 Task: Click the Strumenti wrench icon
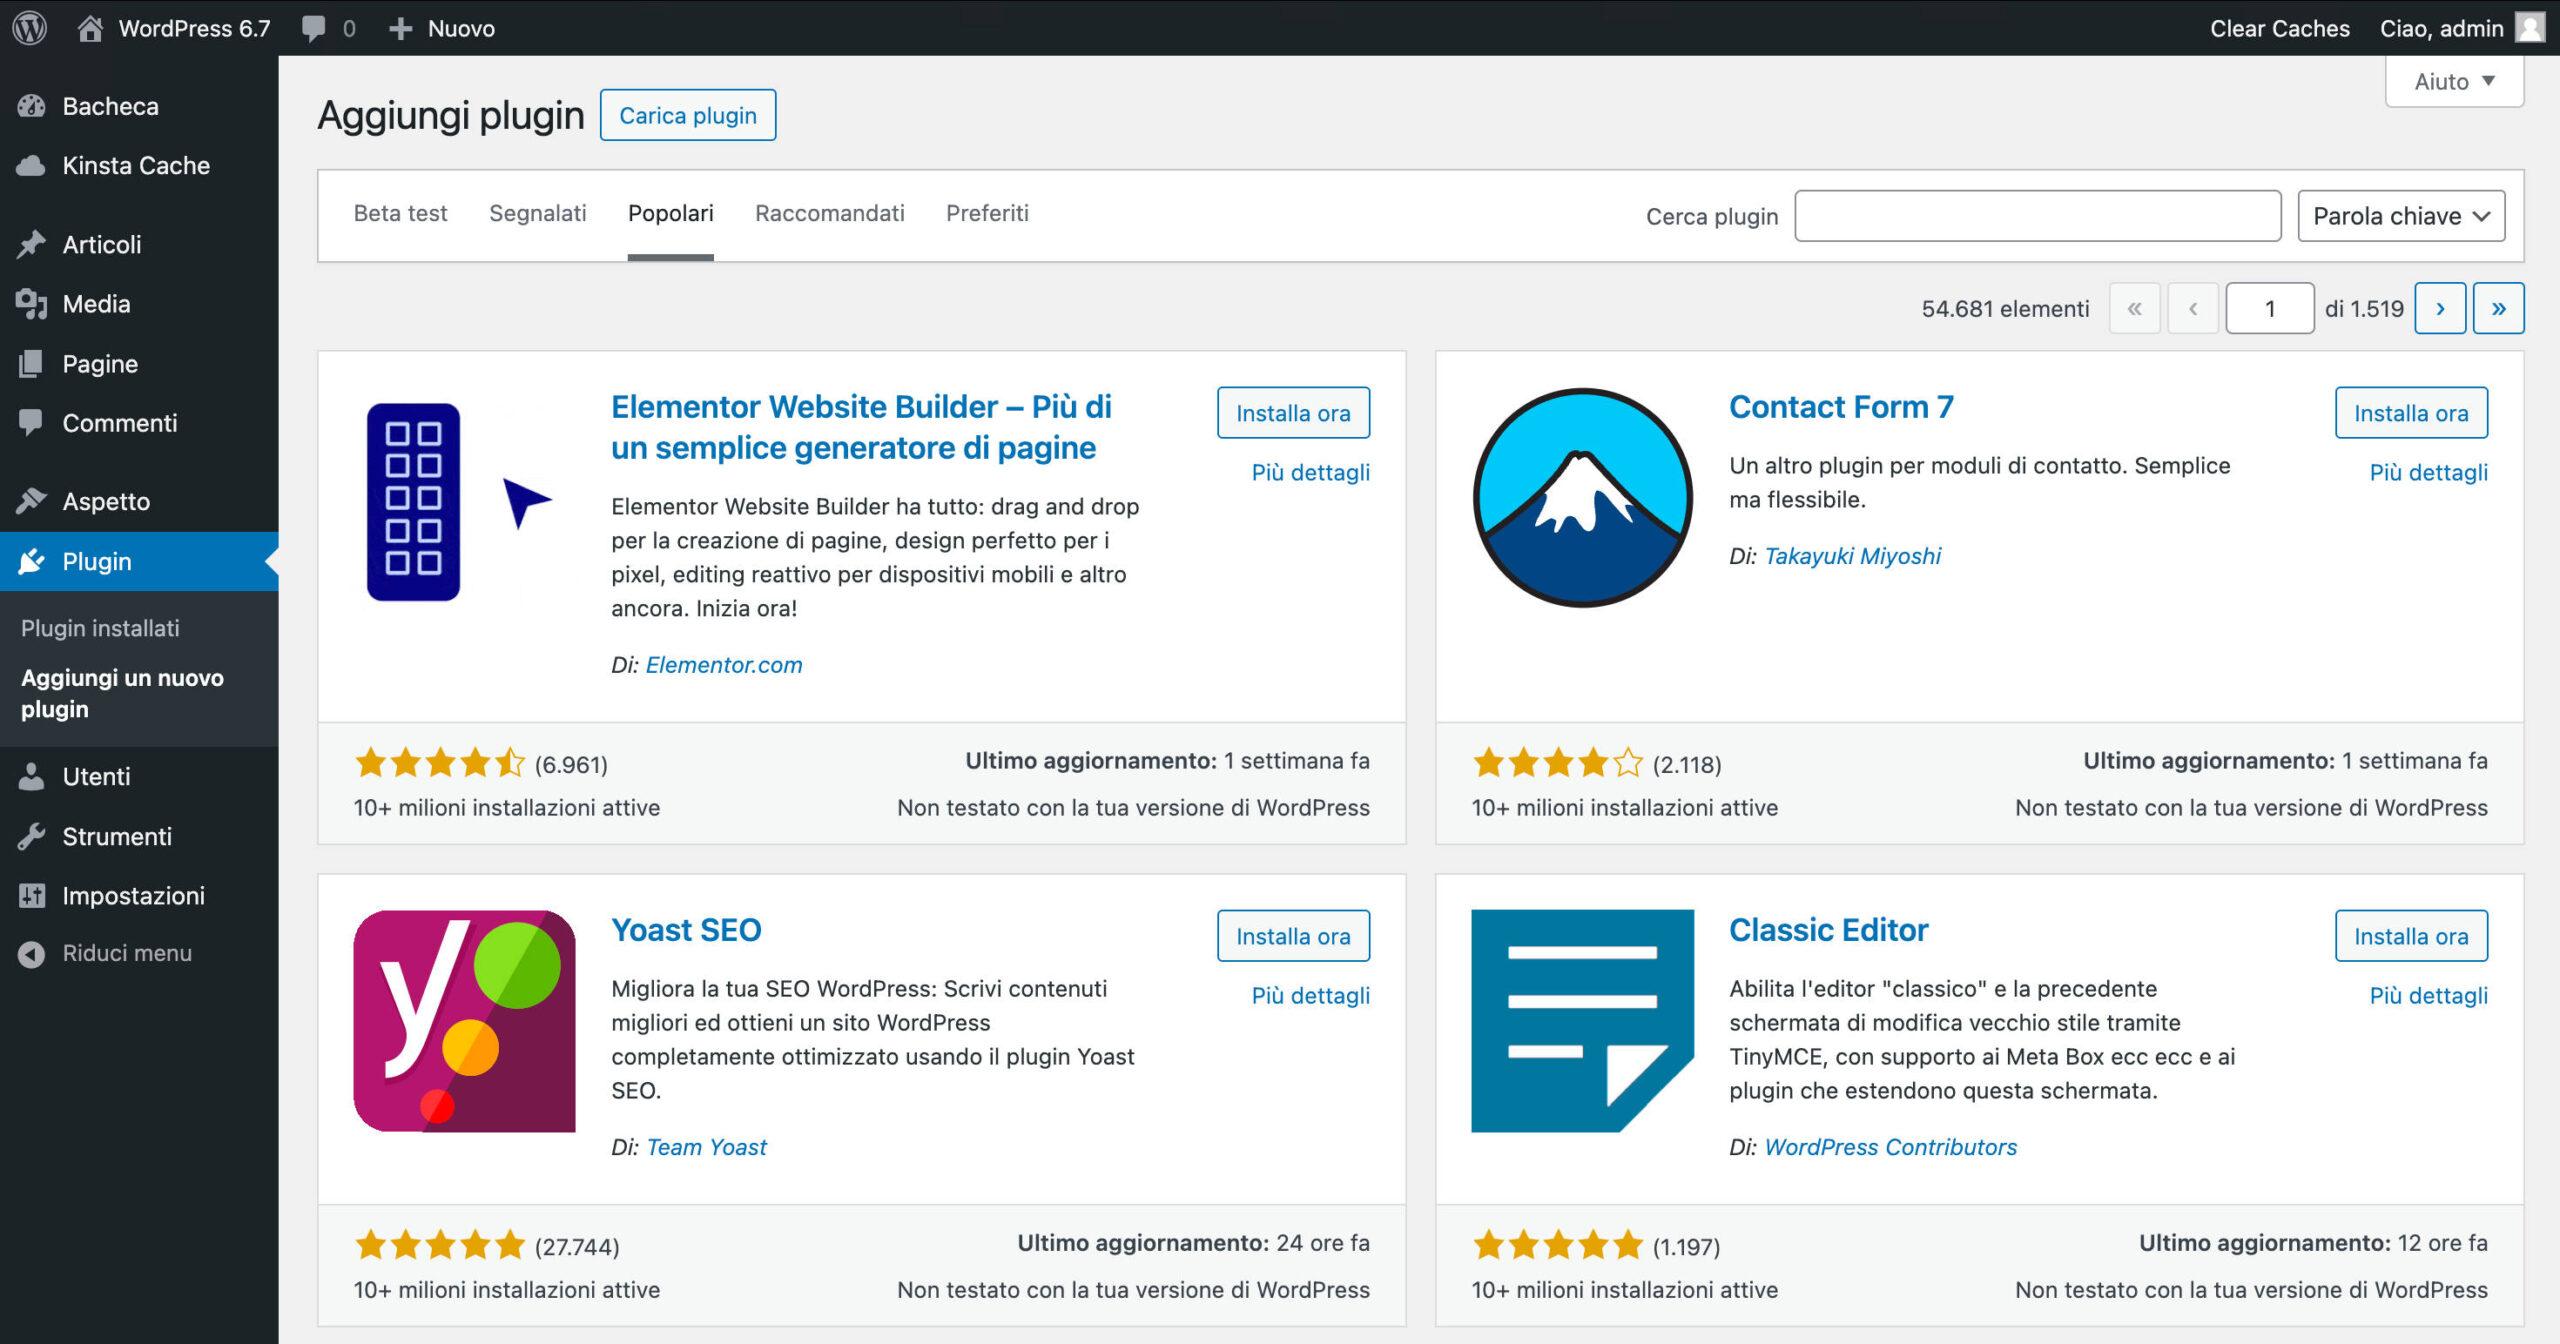click(31, 836)
